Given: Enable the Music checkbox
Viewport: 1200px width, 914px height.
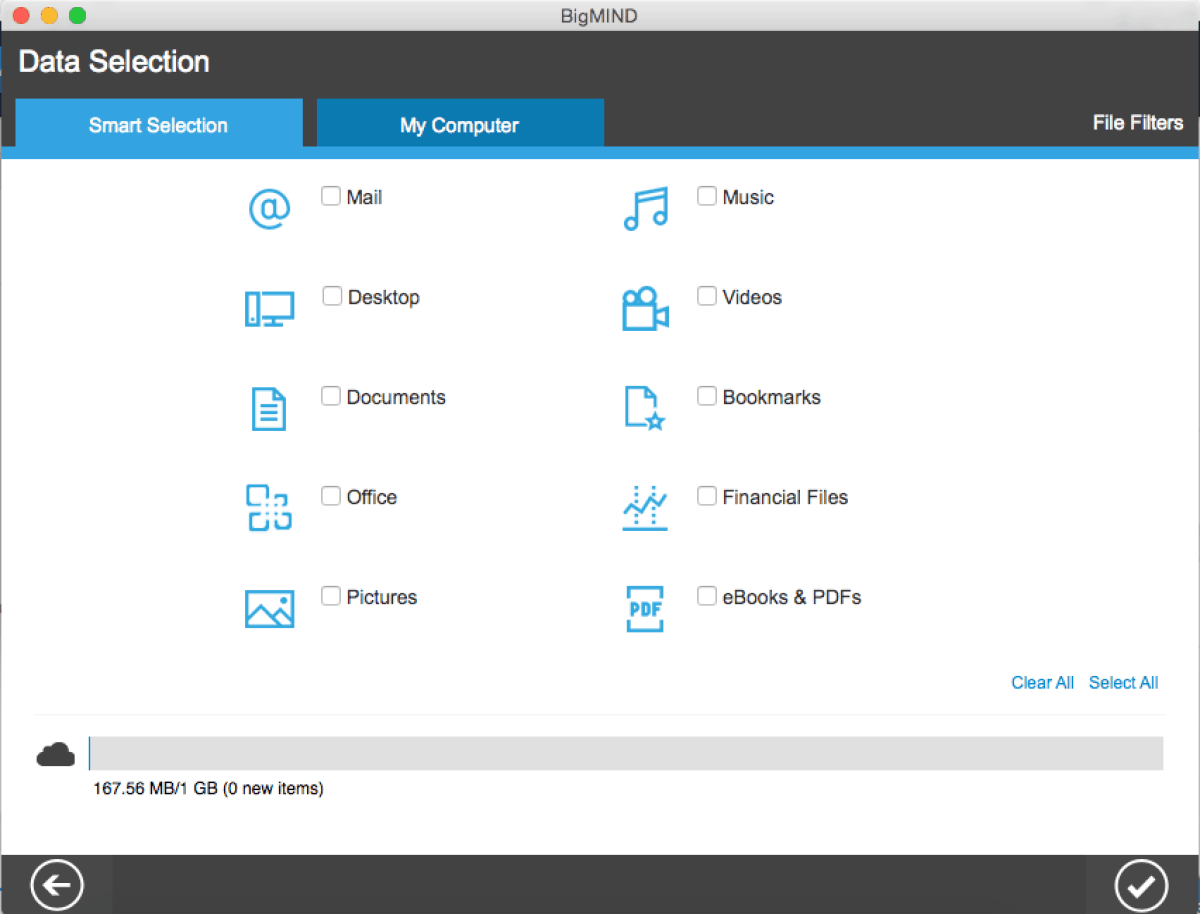Looking at the screenshot, I should point(707,196).
